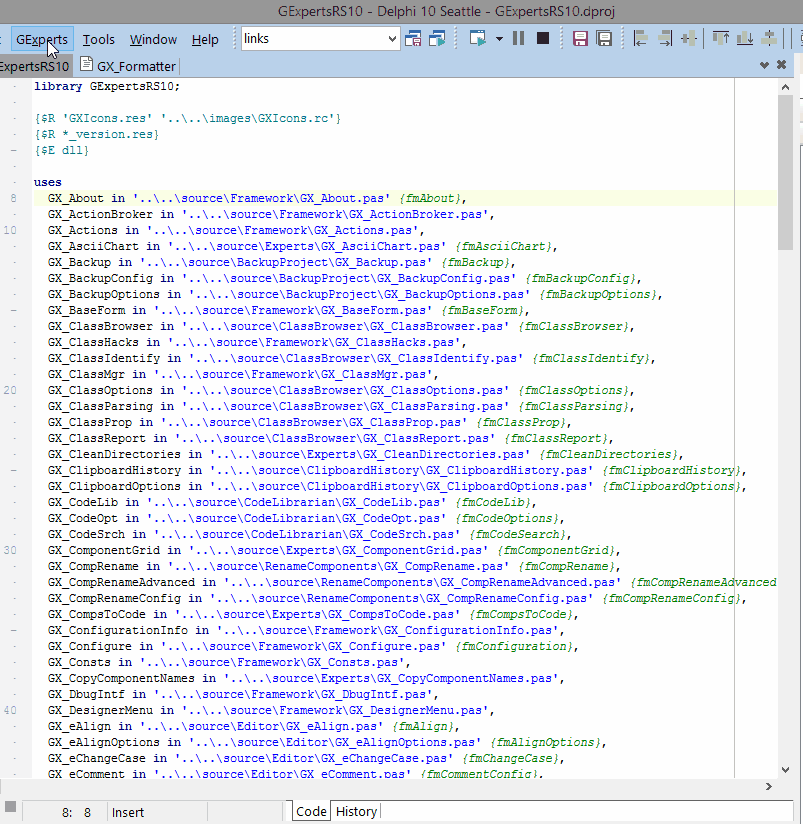Click the GX_CodeLib unit name
Viewport: 803px width, 824px height.
pyautogui.click(x=83, y=502)
